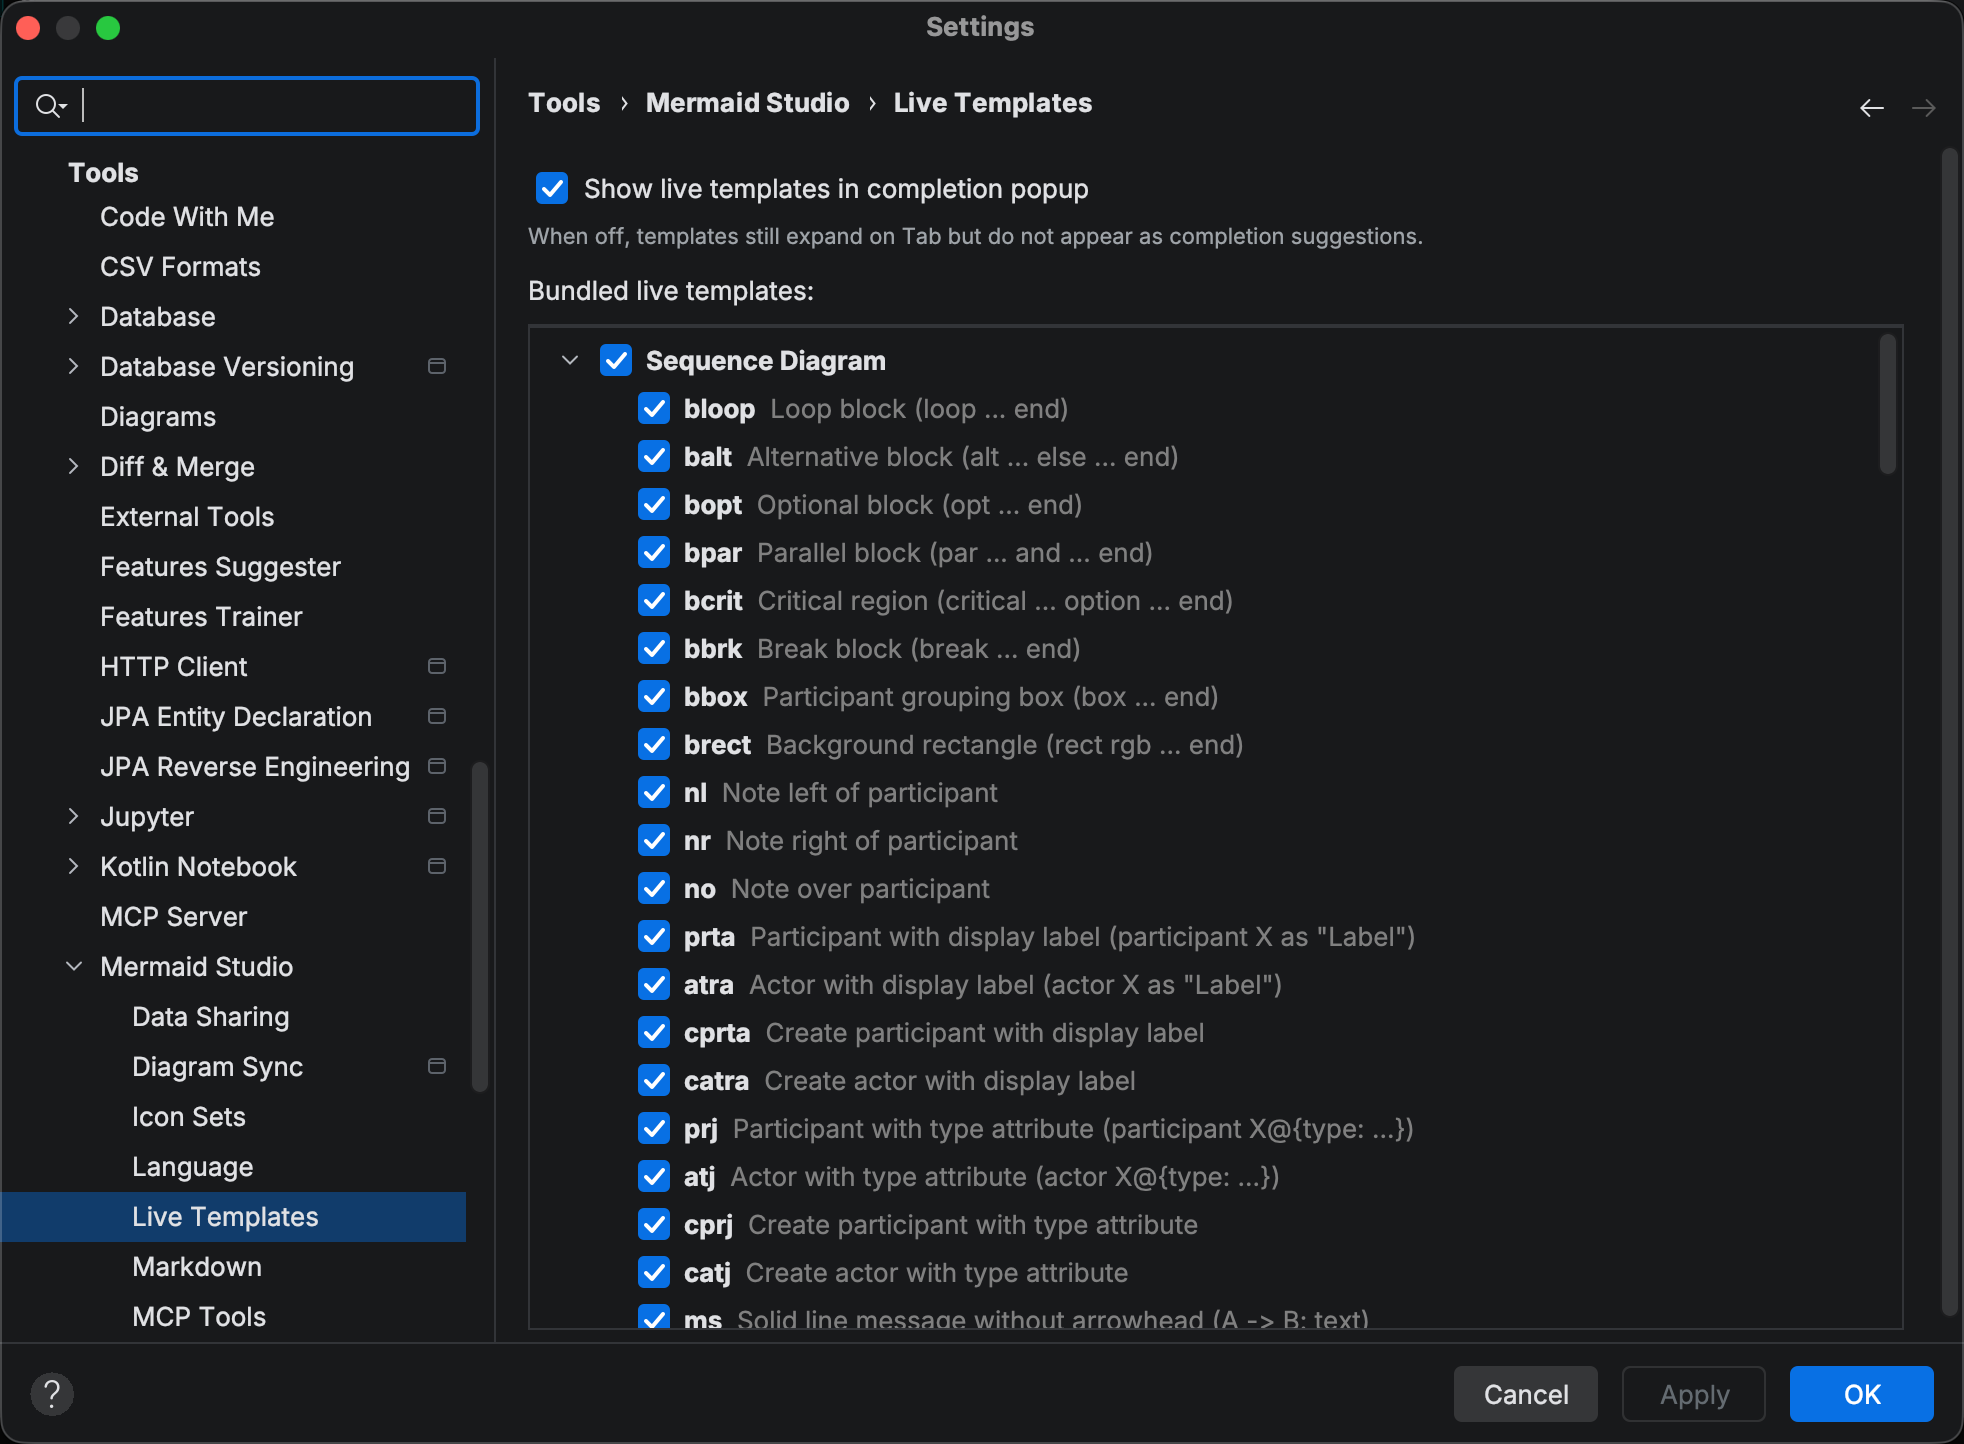The height and width of the screenshot is (1444, 1964).
Task: Click project-level icon beside Jupyter
Action: pos(437,816)
